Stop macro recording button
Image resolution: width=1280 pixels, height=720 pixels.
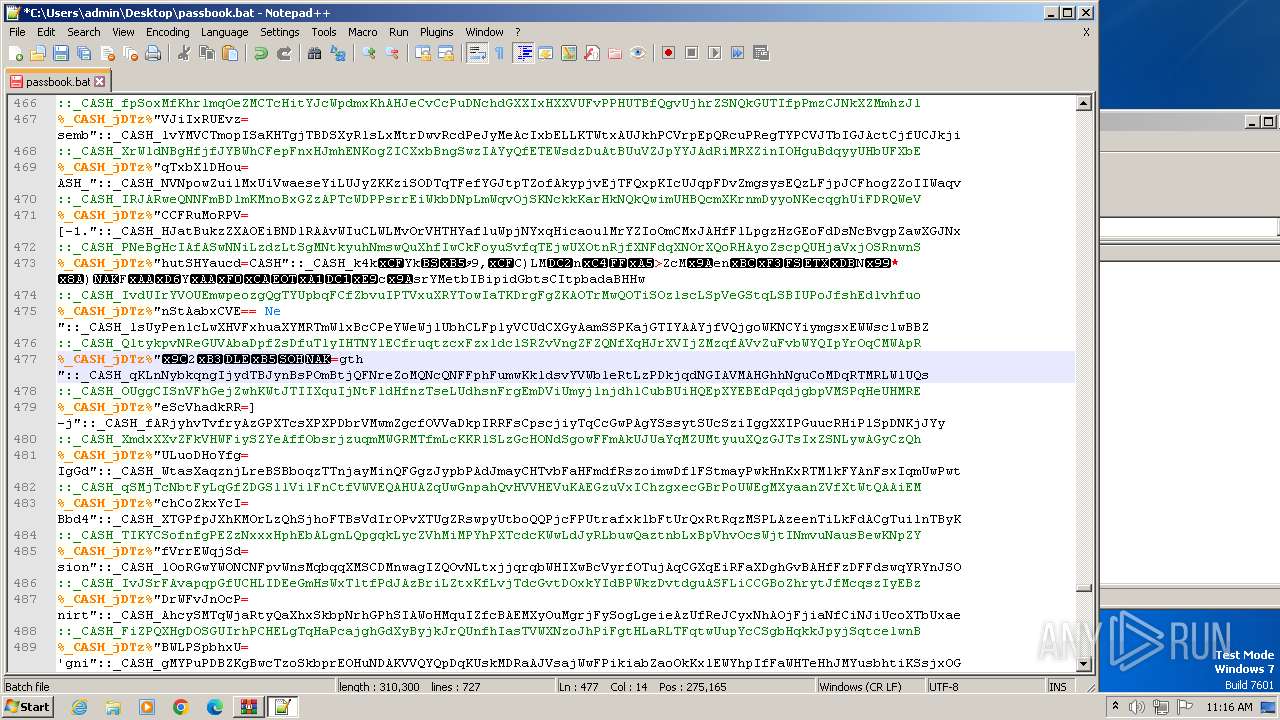691,53
